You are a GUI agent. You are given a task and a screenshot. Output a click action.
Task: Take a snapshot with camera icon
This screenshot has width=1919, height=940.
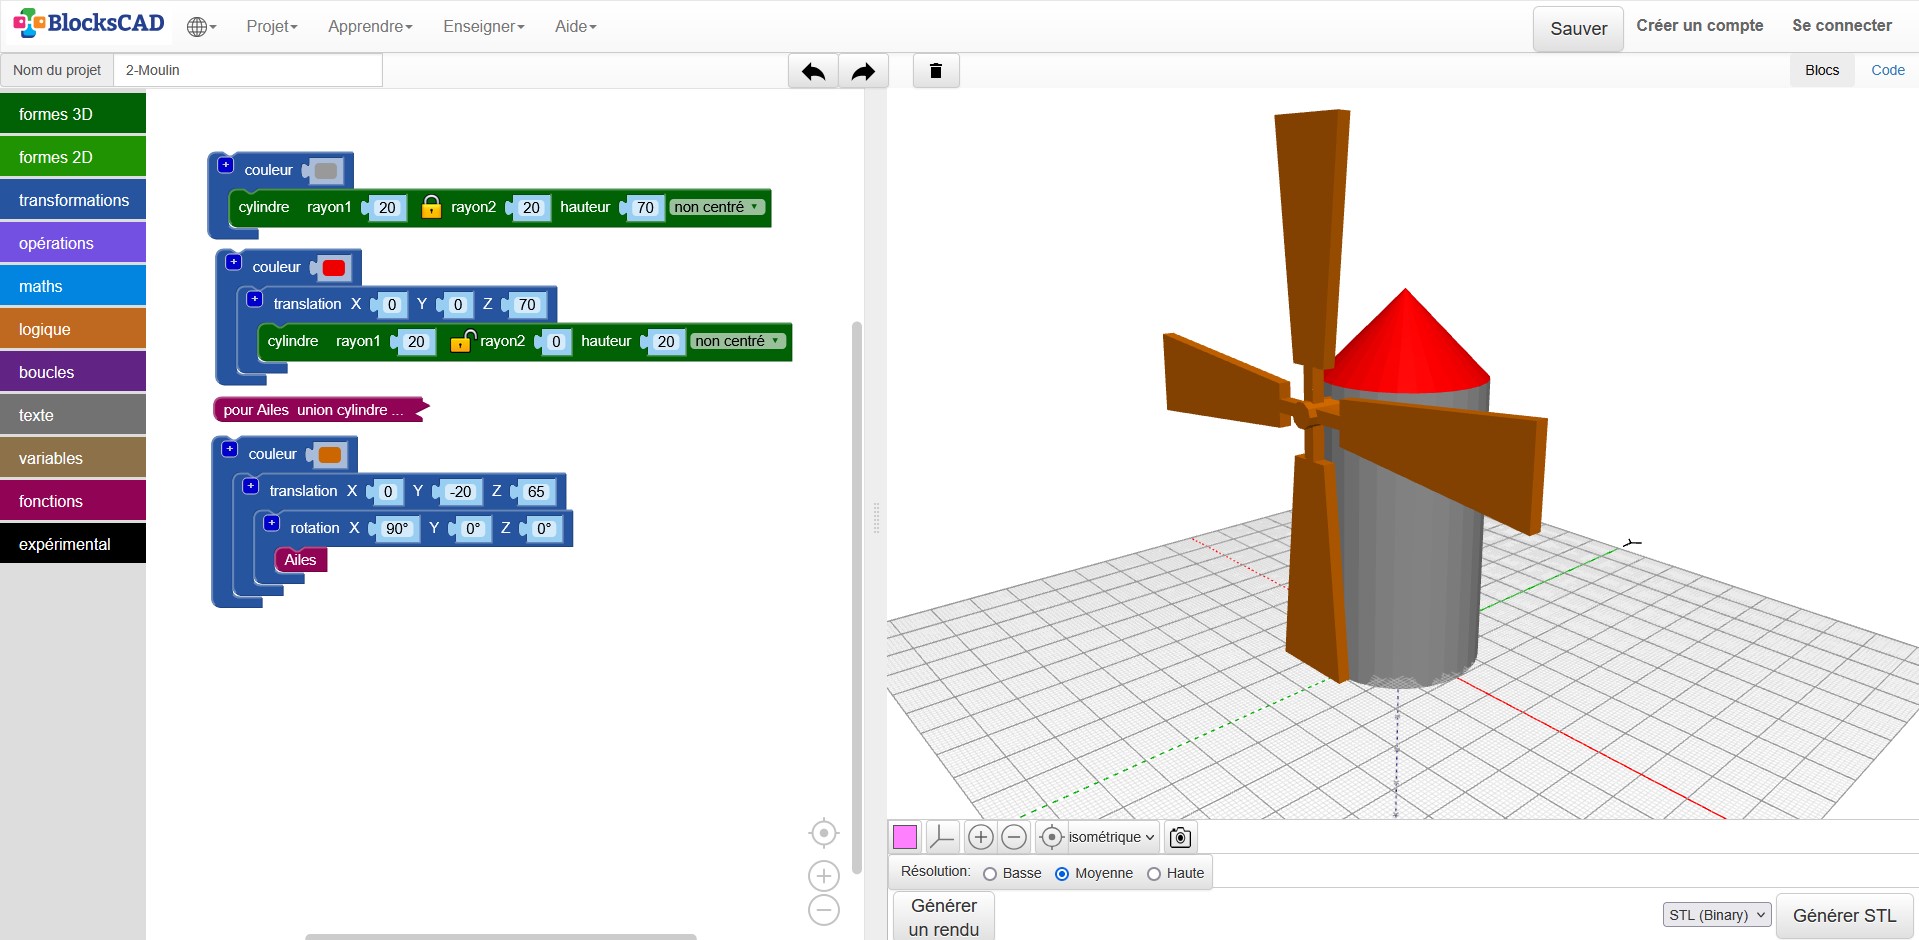tap(1180, 837)
